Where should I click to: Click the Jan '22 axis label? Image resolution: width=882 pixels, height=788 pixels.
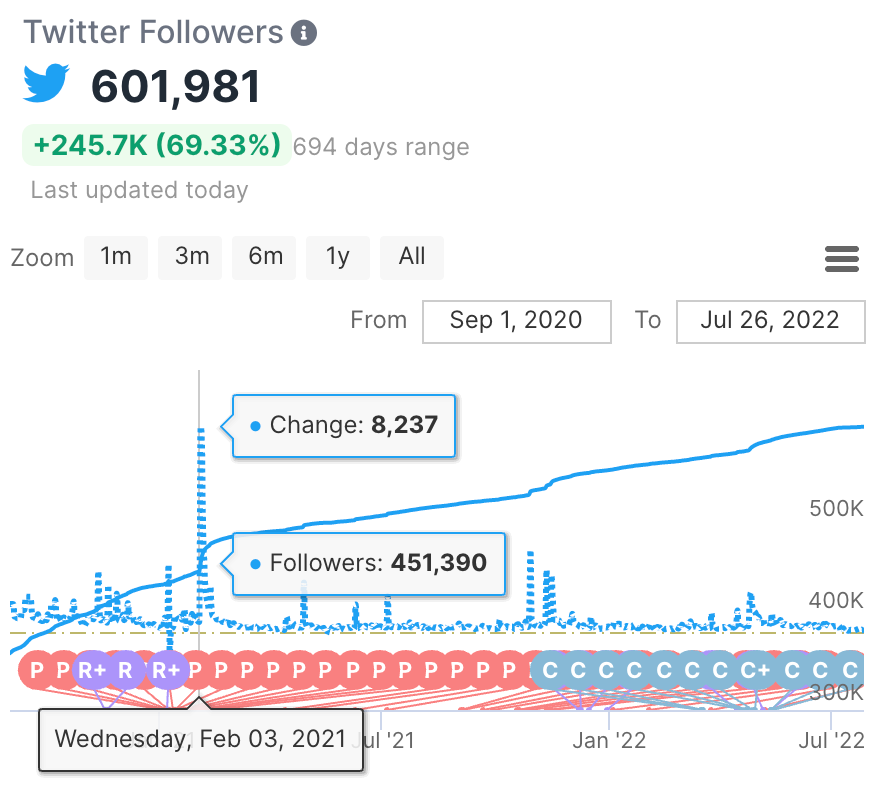point(610,741)
